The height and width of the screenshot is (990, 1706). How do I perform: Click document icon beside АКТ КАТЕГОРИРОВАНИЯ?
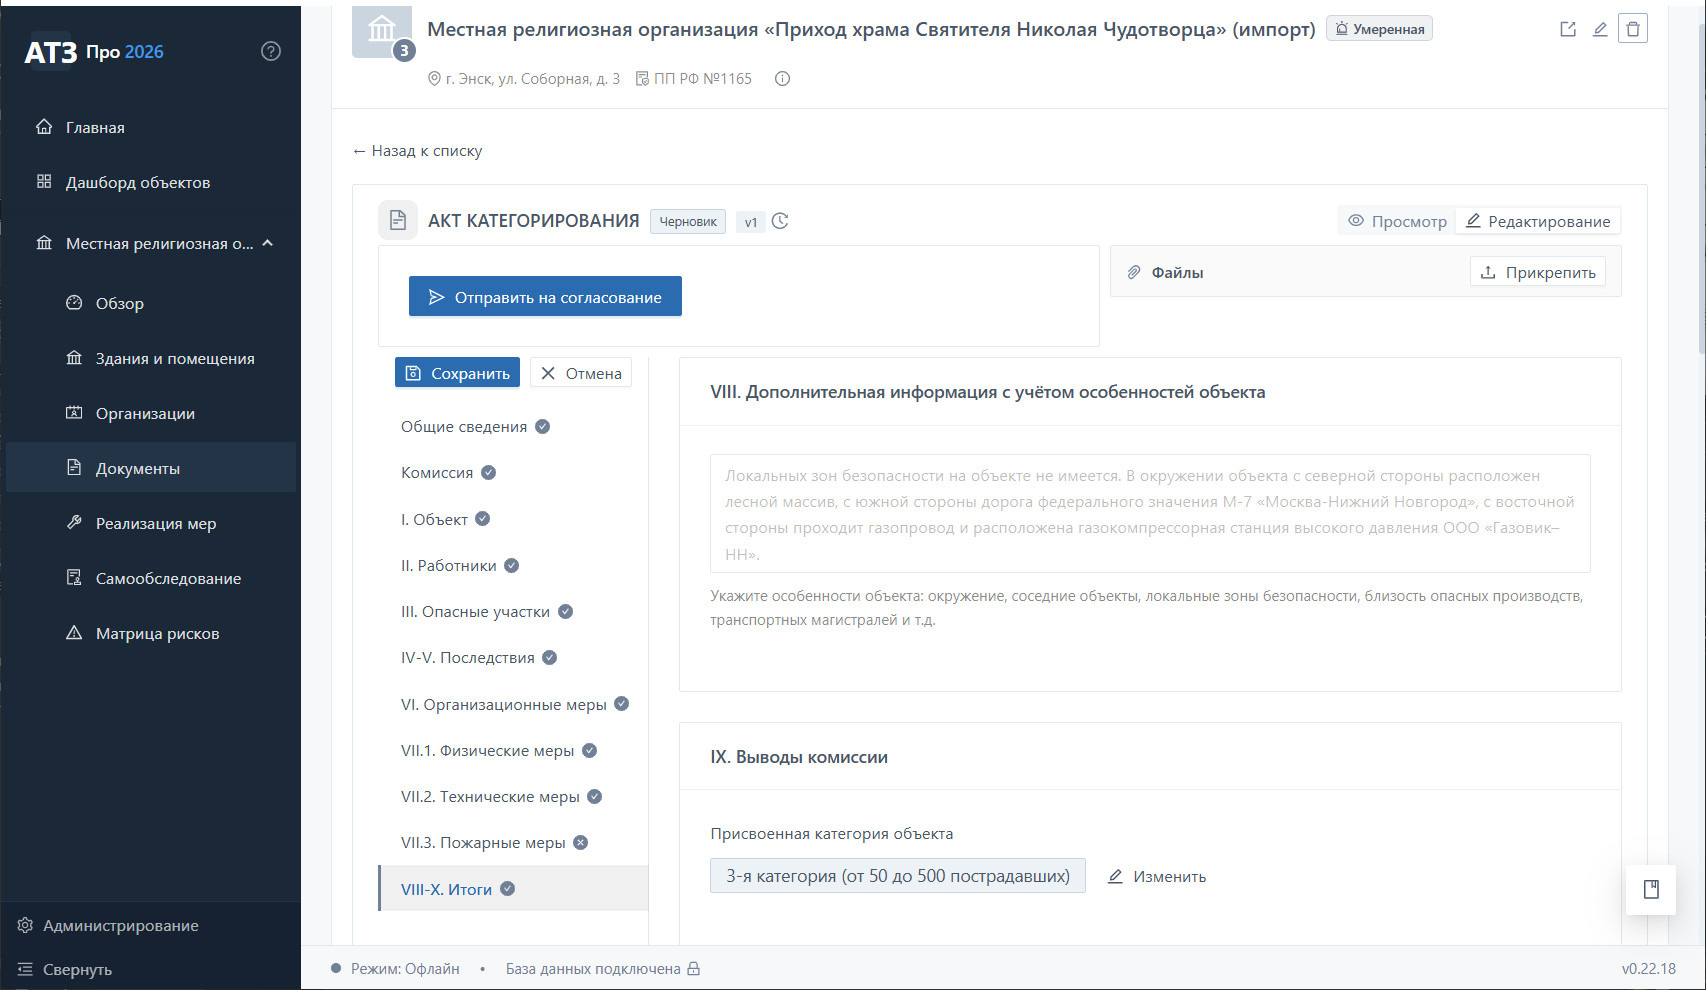click(397, 220)
